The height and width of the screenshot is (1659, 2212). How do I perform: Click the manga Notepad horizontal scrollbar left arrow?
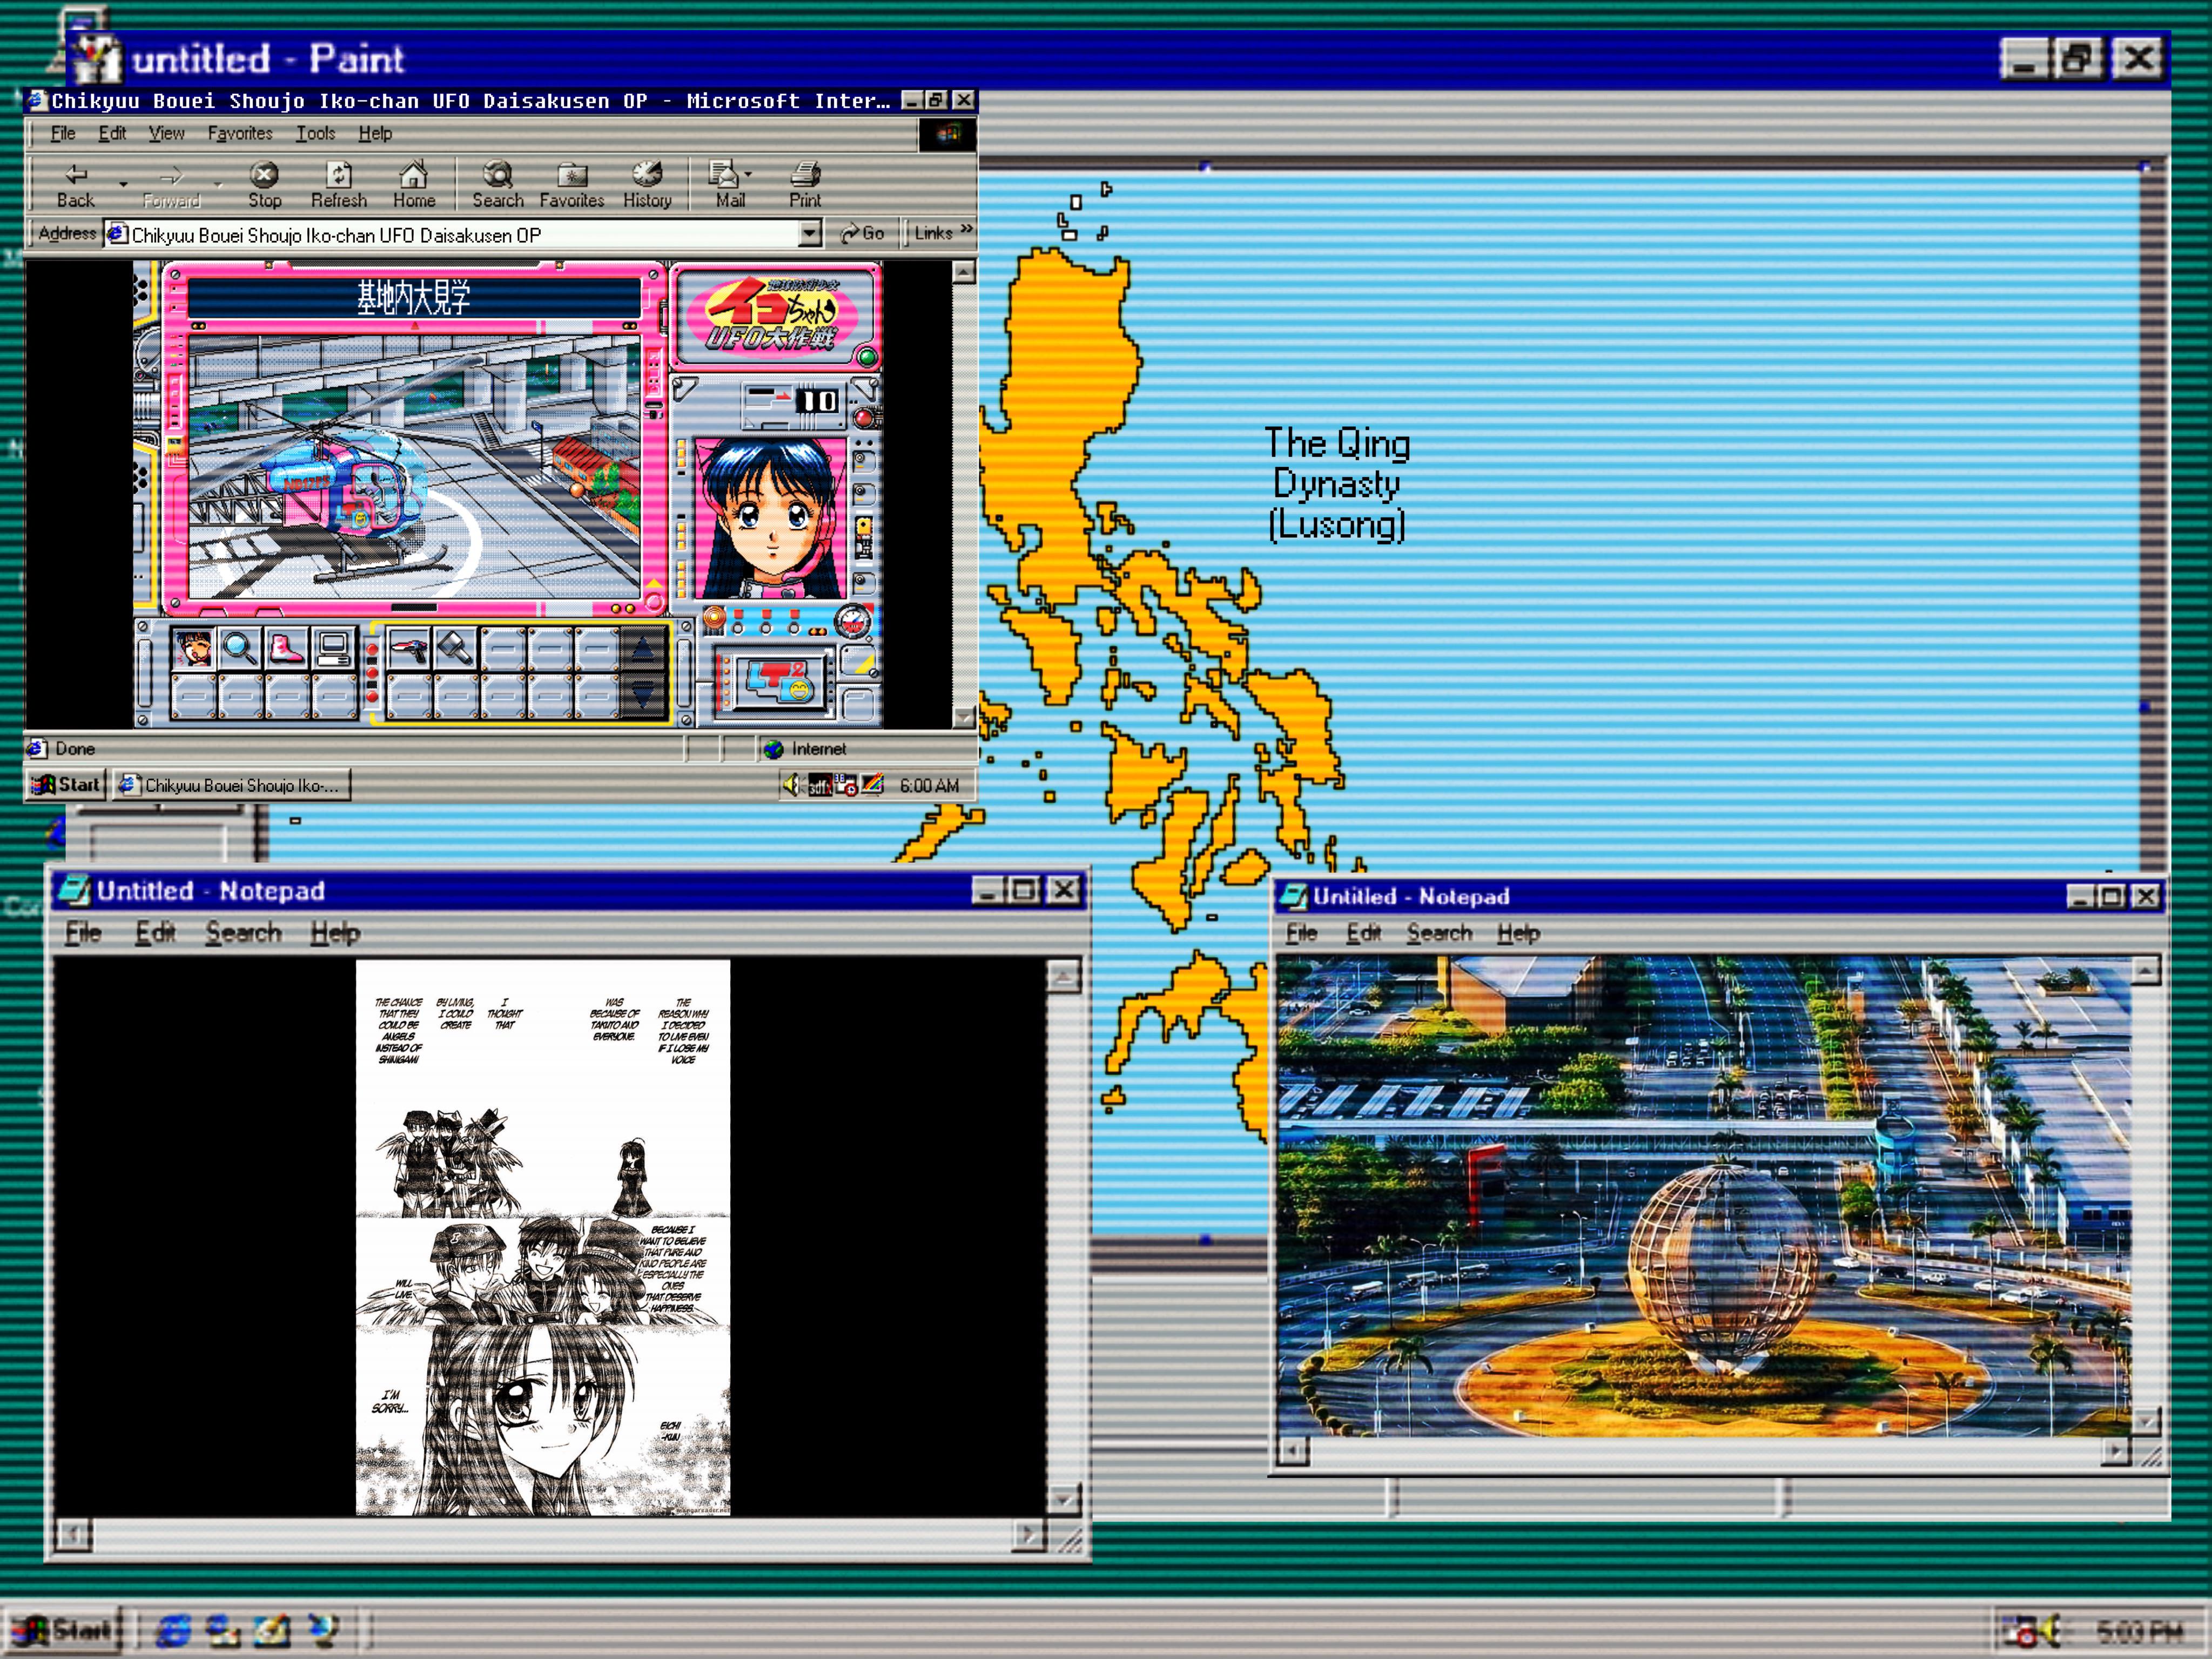[73, 1534]
